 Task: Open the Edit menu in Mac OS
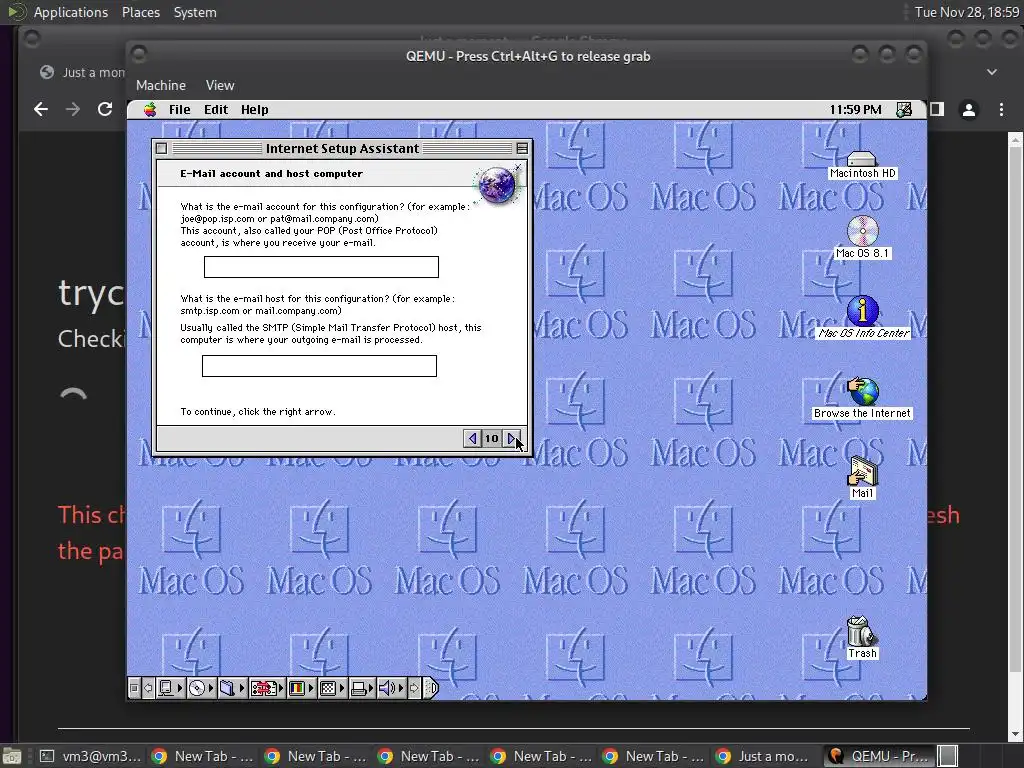[216, 110]
